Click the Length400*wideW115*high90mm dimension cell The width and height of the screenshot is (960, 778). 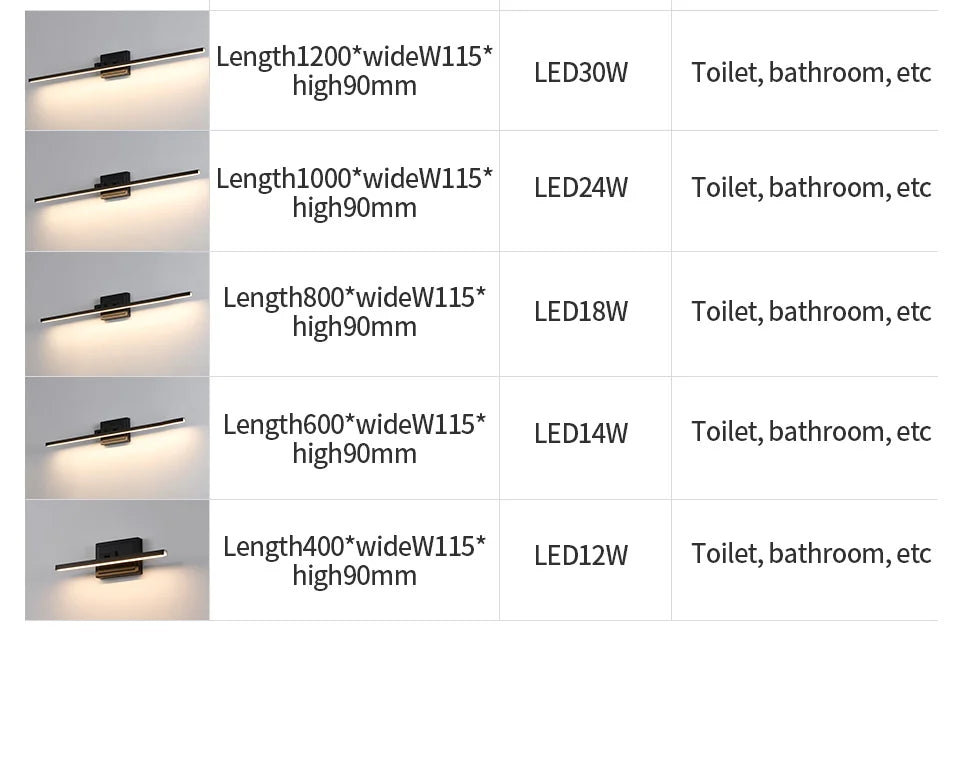pyautogui.click(x=354, y=561)
